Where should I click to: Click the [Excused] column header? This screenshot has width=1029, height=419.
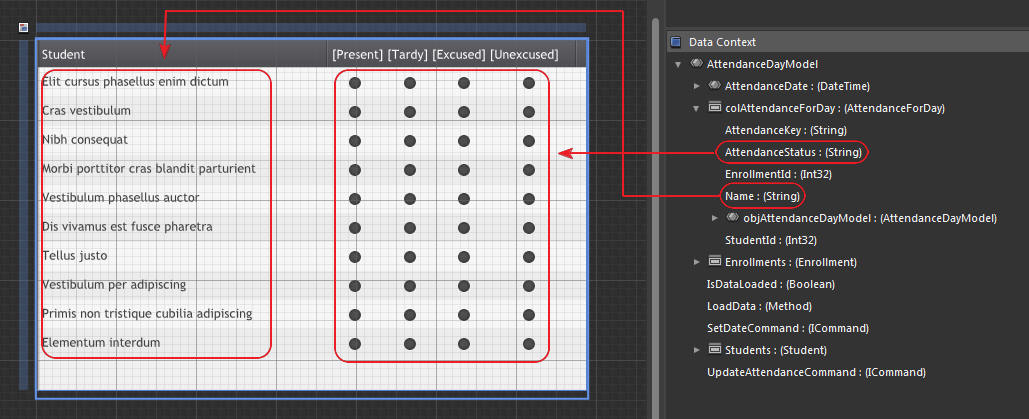click(459, 55)
